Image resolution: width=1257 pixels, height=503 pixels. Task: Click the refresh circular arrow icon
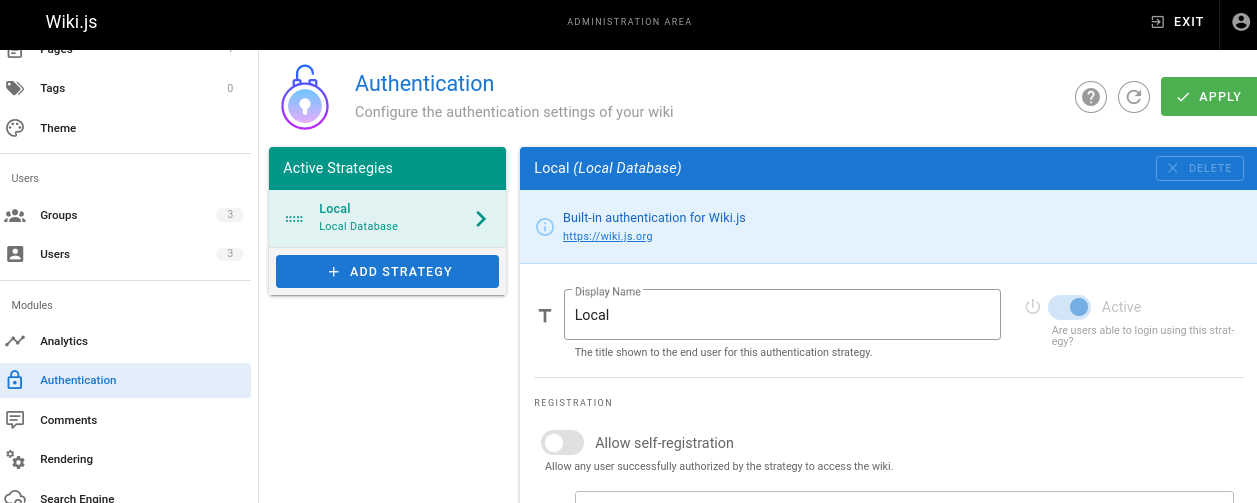[1133, 97]
